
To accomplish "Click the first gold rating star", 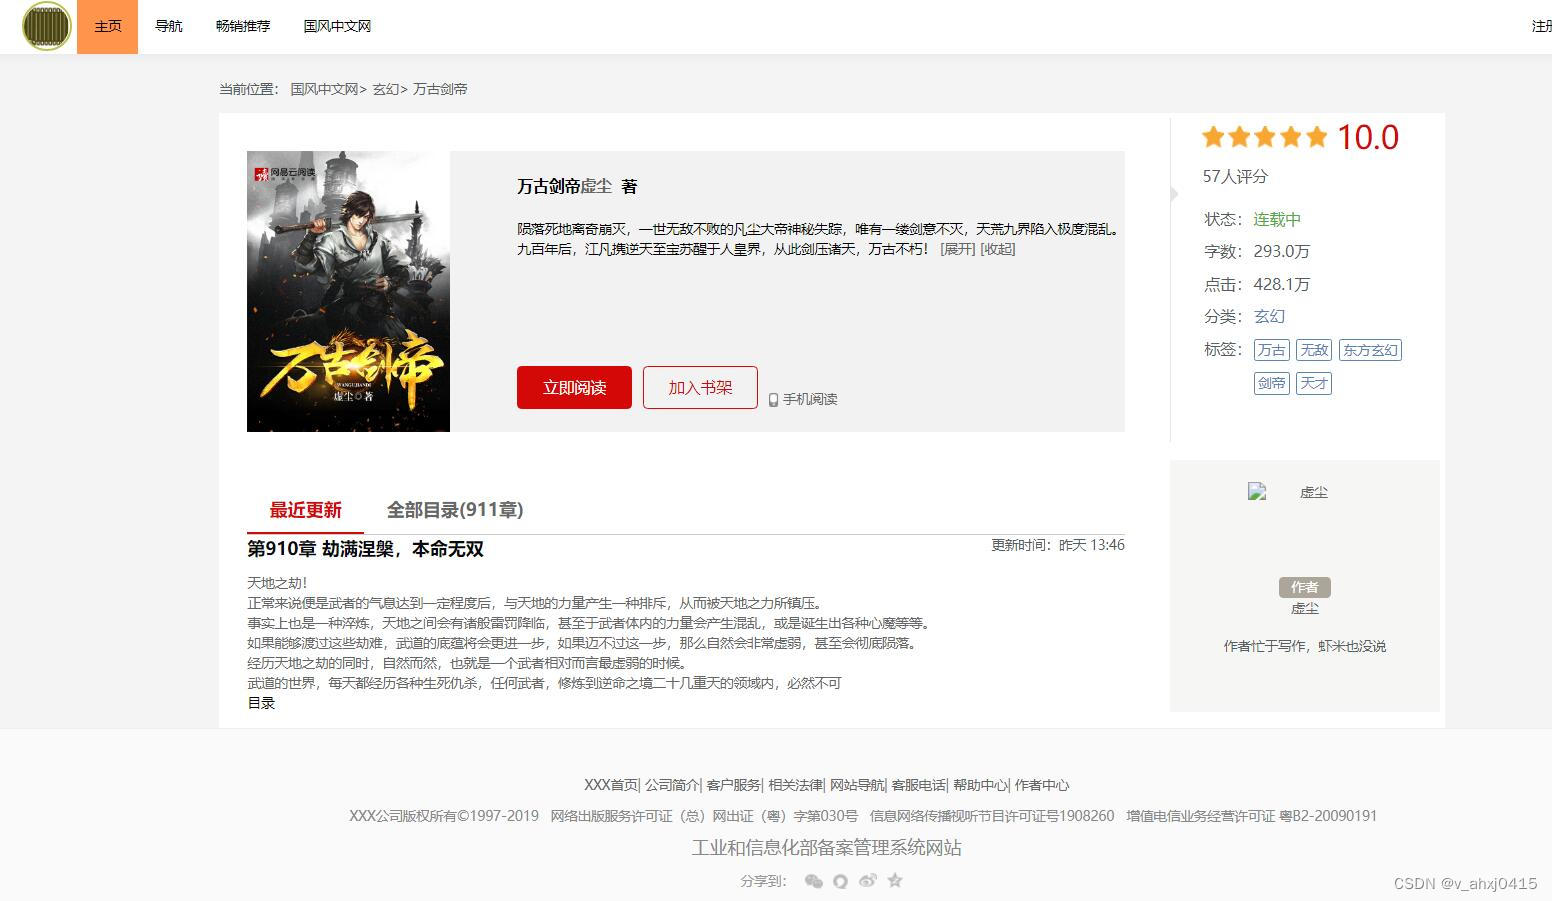I will (1212, 136).
